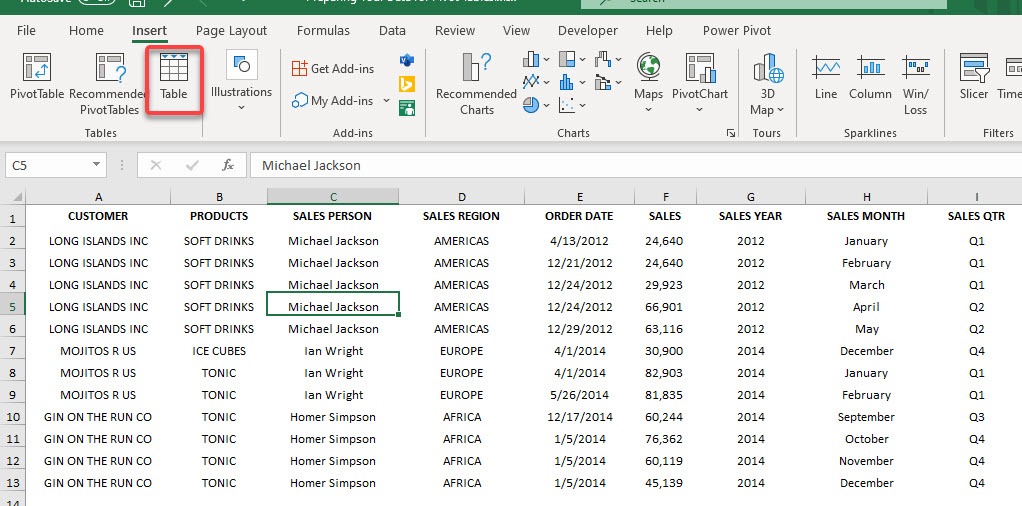Select the cell with sales value 45,139

[x=665, y=483]
